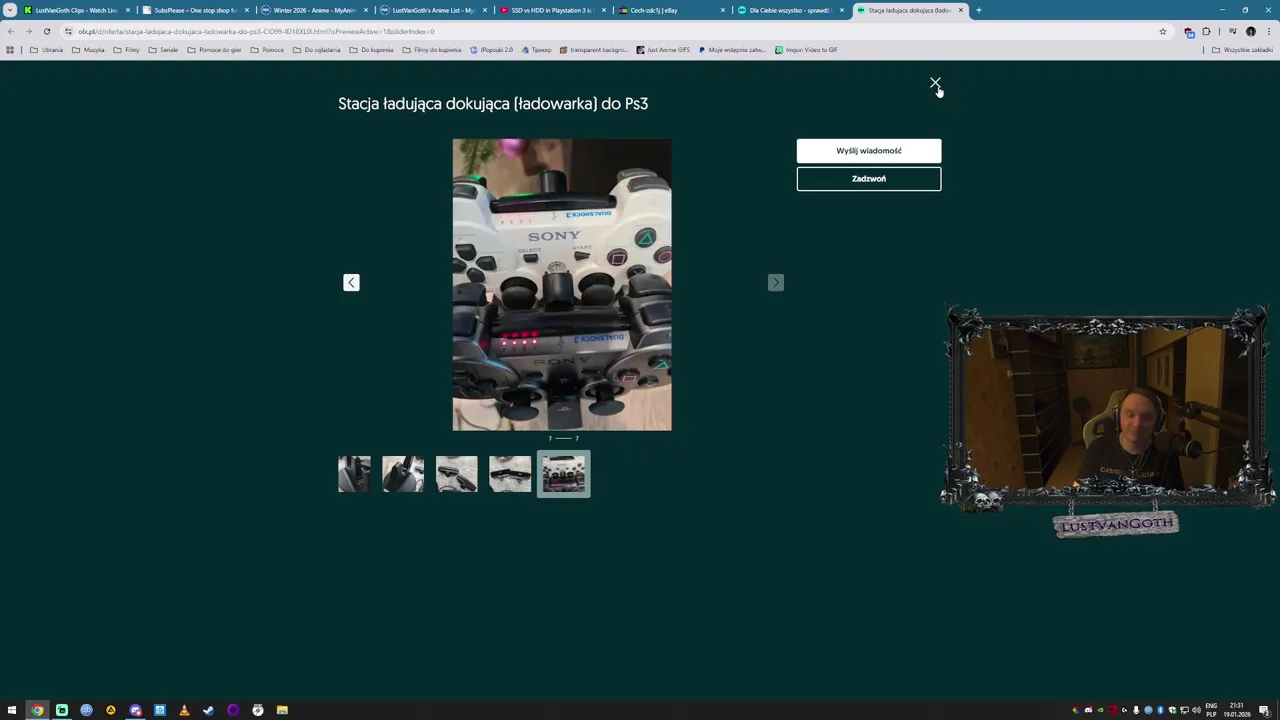Switch to Winter 2026 Anime tab
Screen dimensions: 1280x720
[x=315, y=10]
